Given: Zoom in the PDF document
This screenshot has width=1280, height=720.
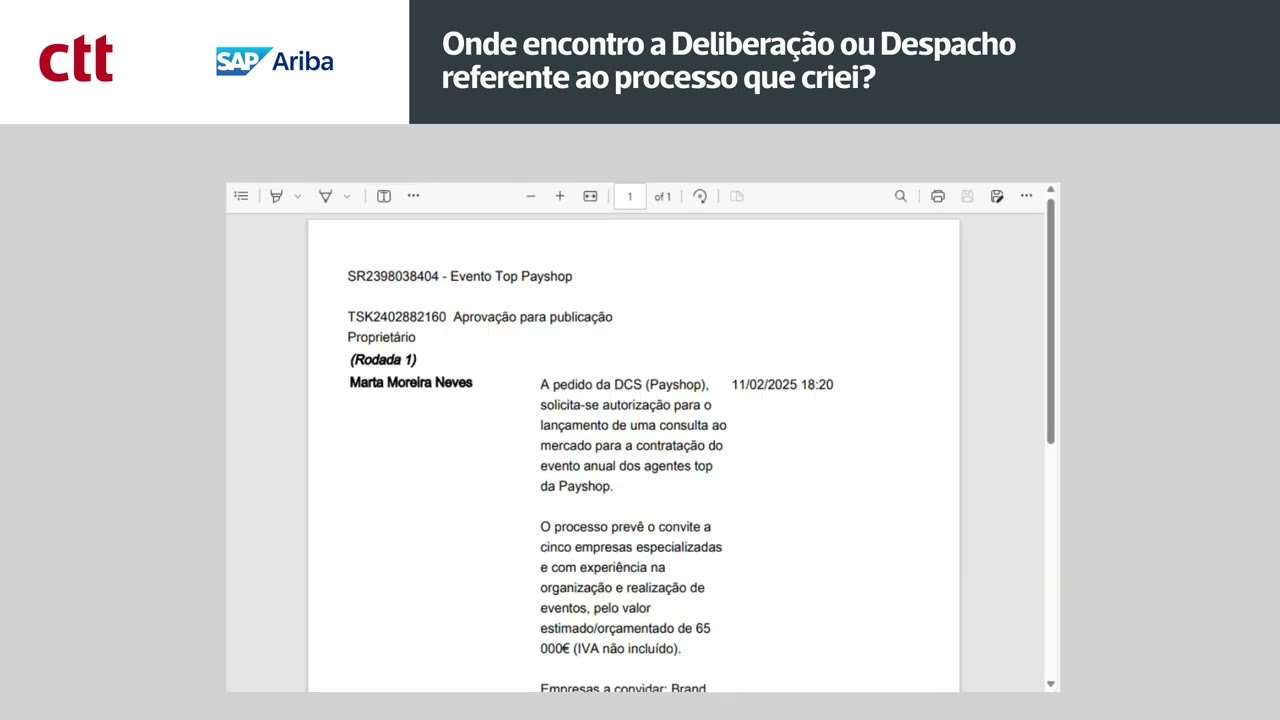Looking at the screenshot, I should 560,196.
